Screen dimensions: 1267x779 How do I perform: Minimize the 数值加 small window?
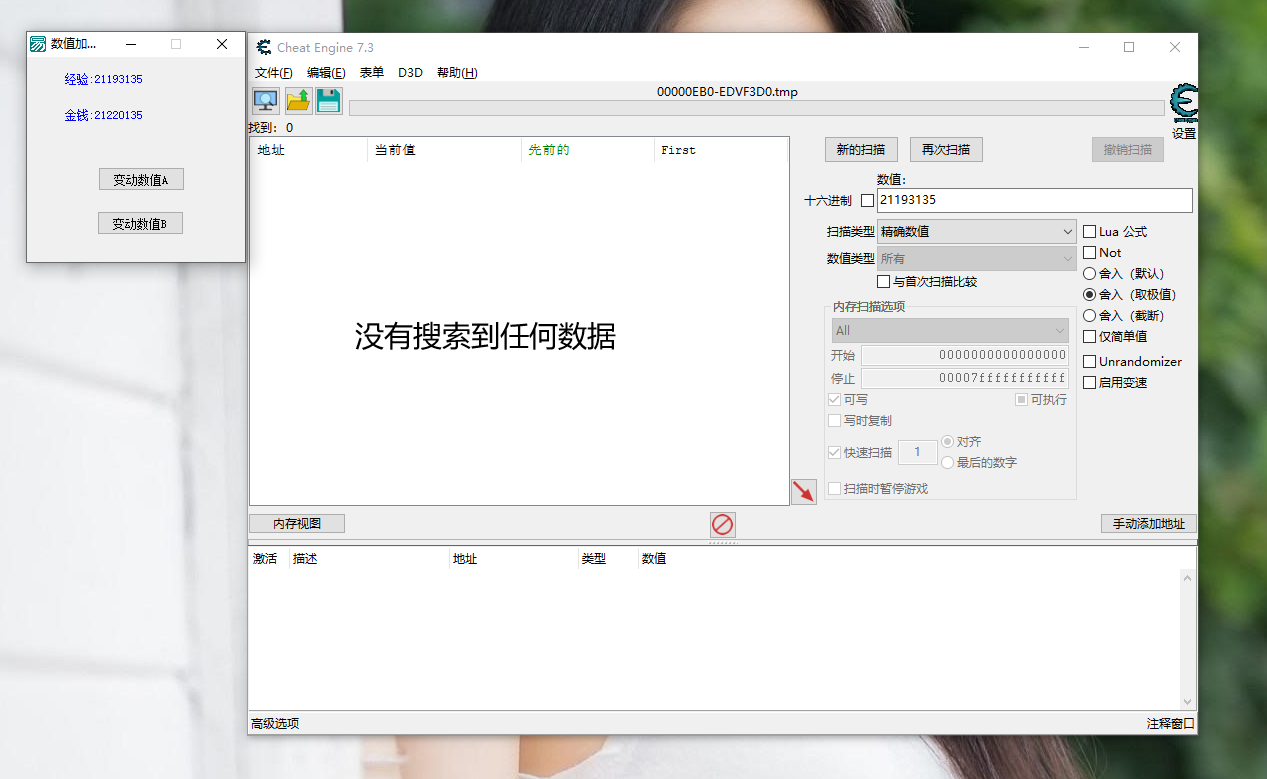[131, 44]
